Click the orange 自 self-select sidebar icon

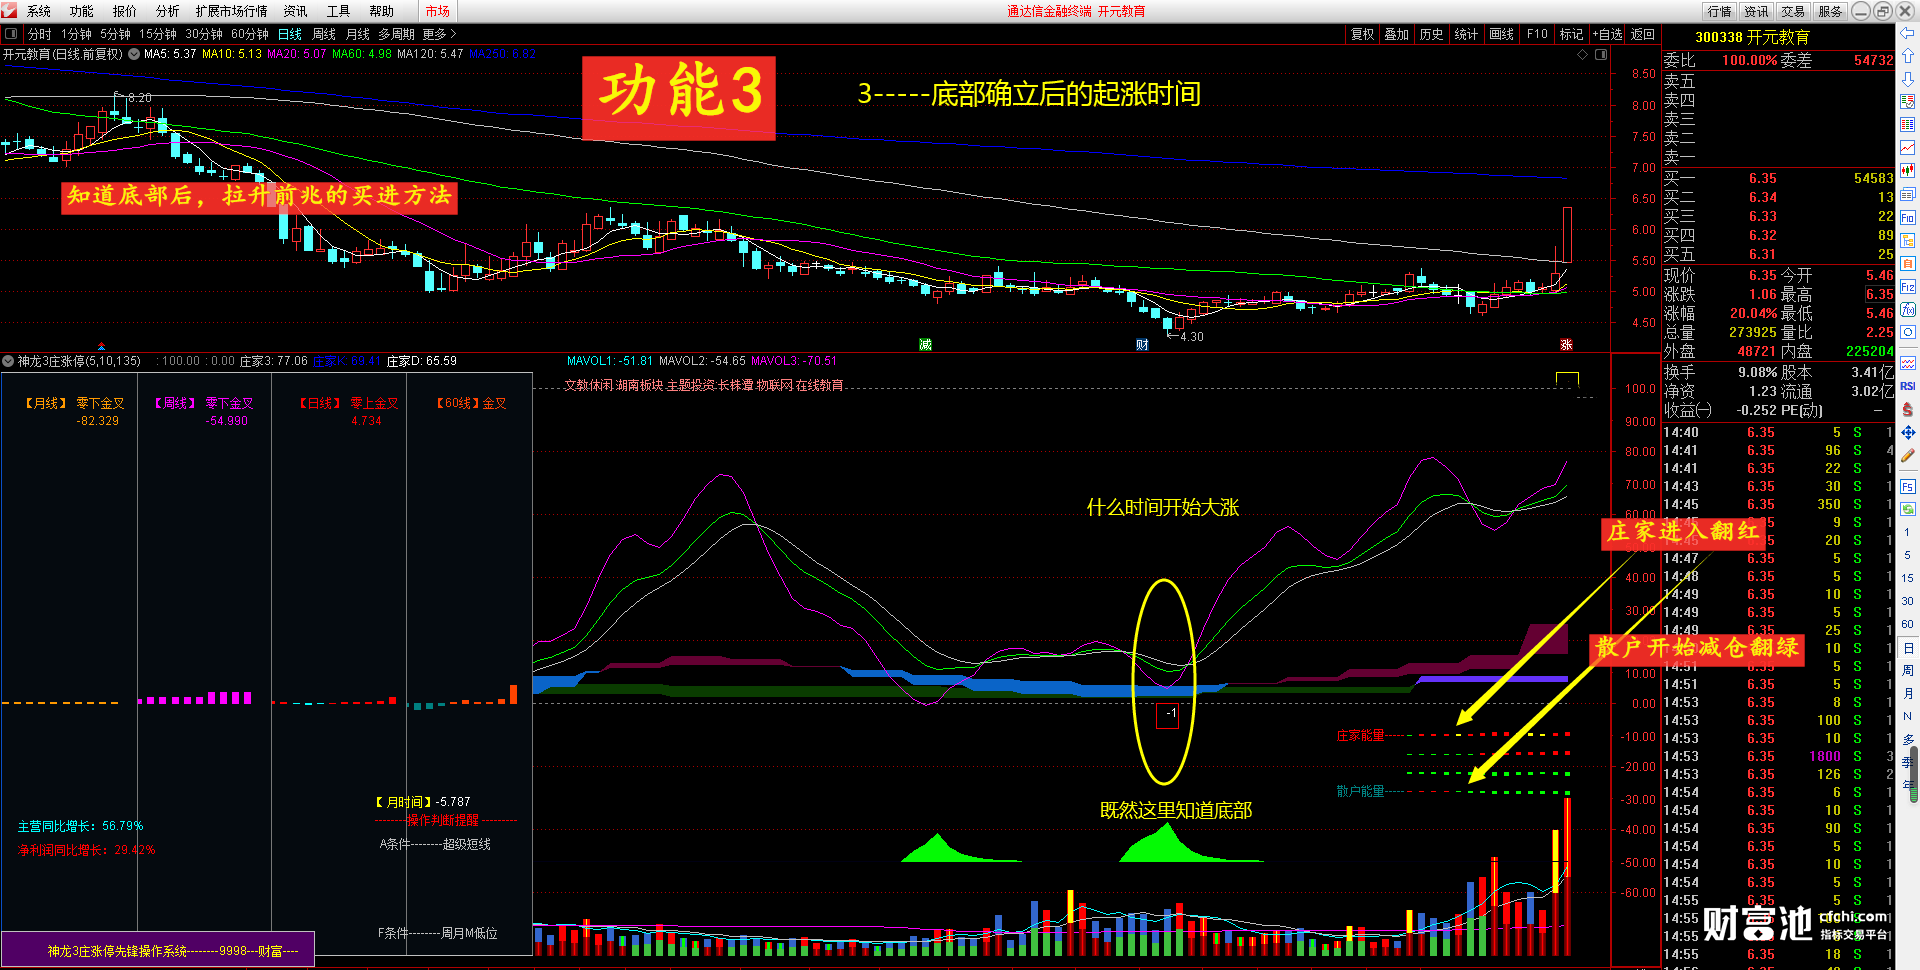click(x=1907, y=263)
